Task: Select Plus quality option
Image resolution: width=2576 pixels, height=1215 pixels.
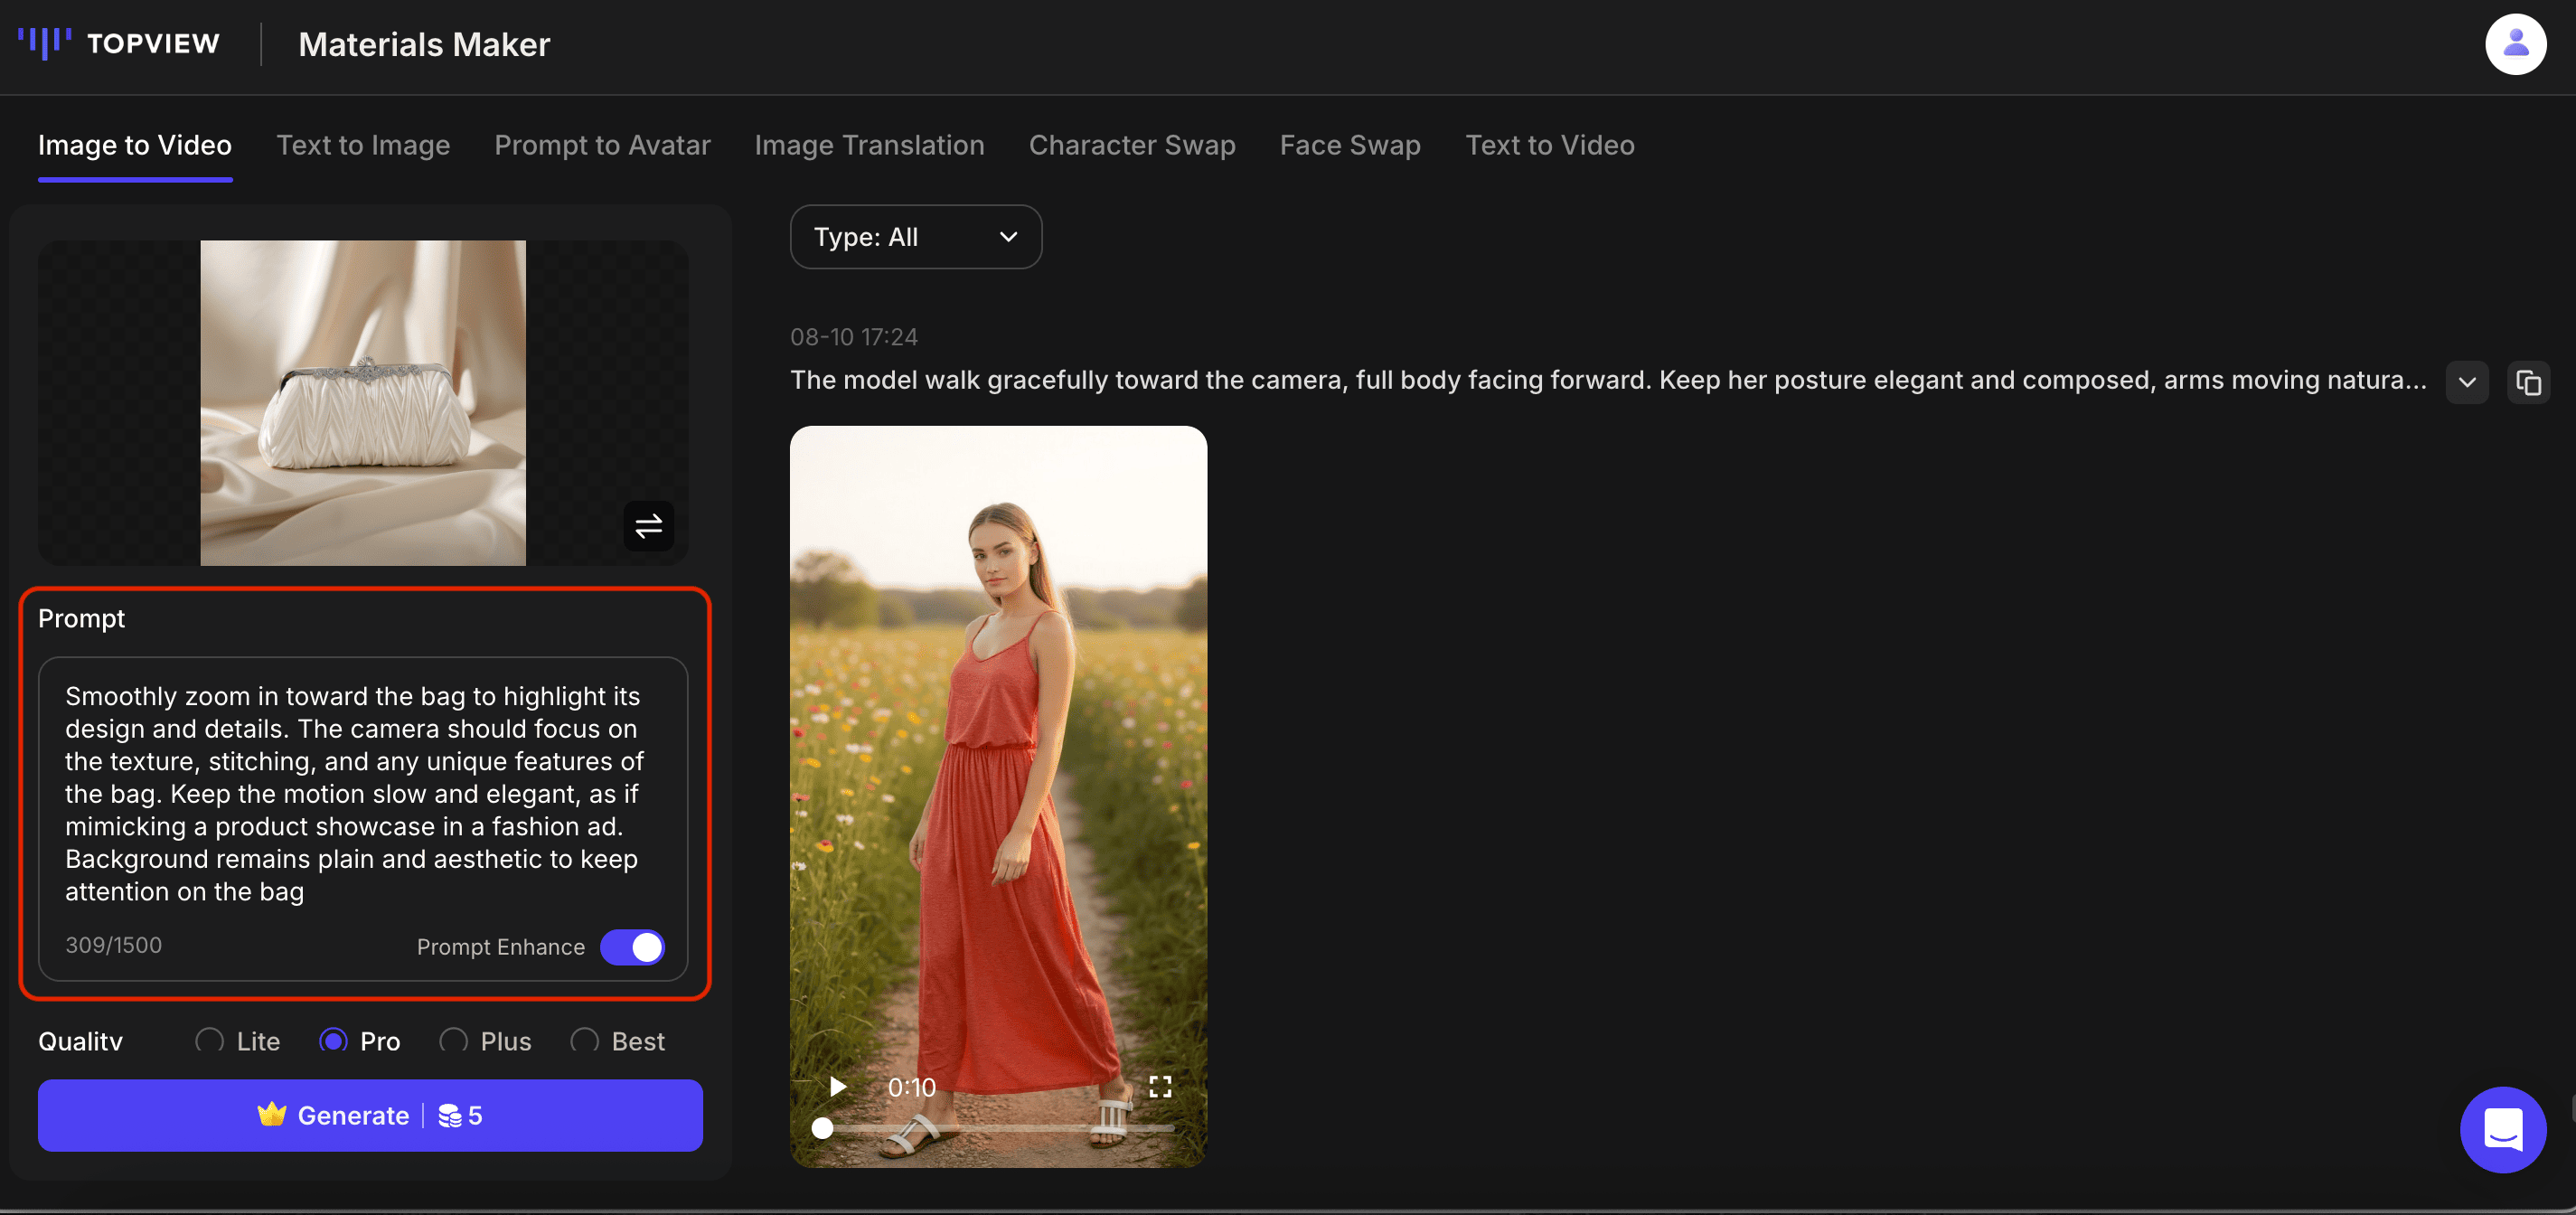Action: click(454, 1040)
